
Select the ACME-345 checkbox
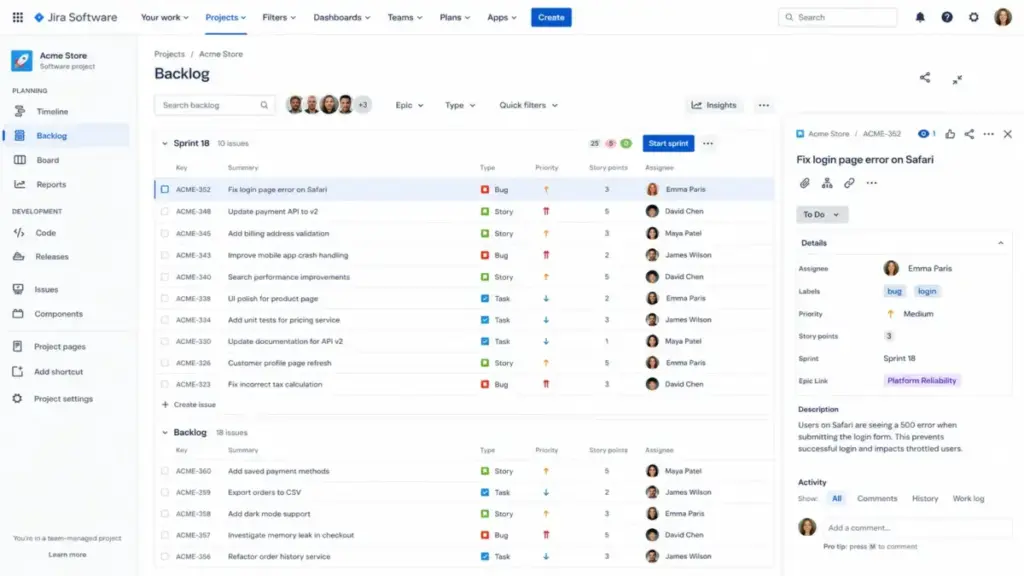pos(165,233)
